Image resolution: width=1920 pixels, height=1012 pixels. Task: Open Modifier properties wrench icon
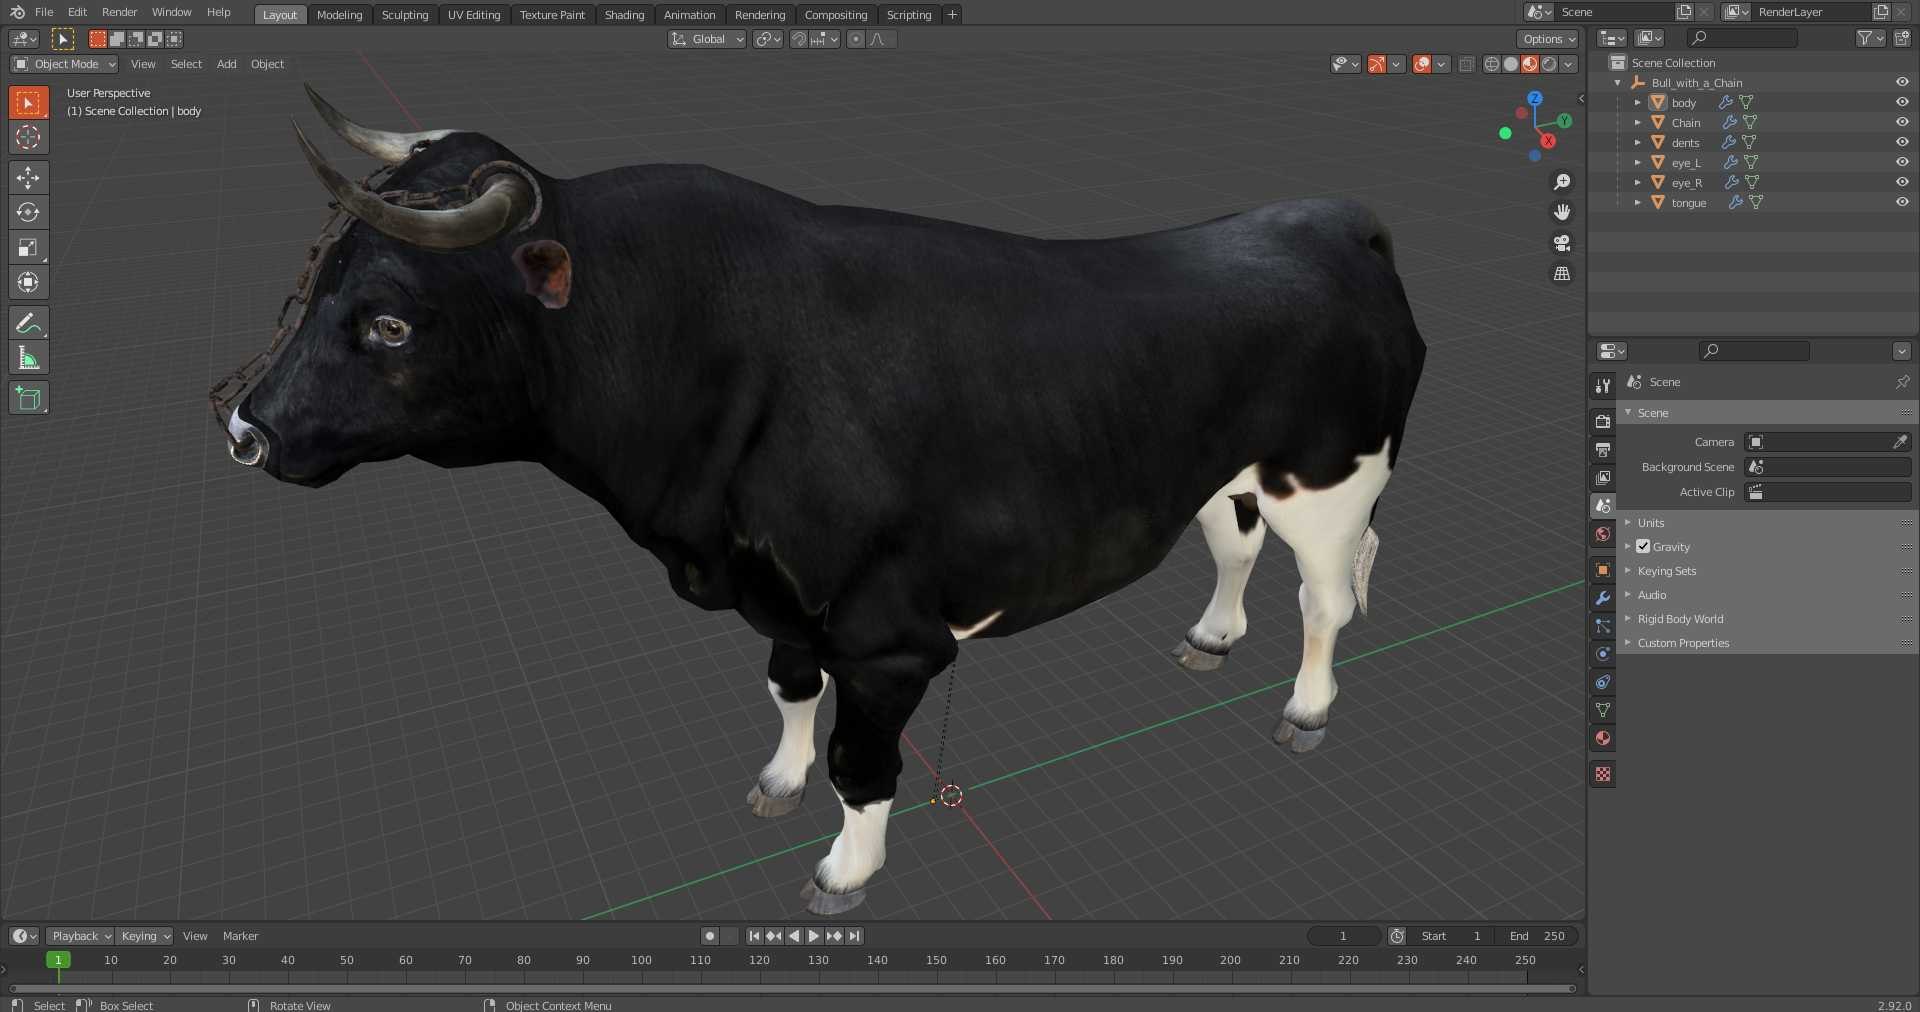pyautogui.click(x=1603, y=598)
